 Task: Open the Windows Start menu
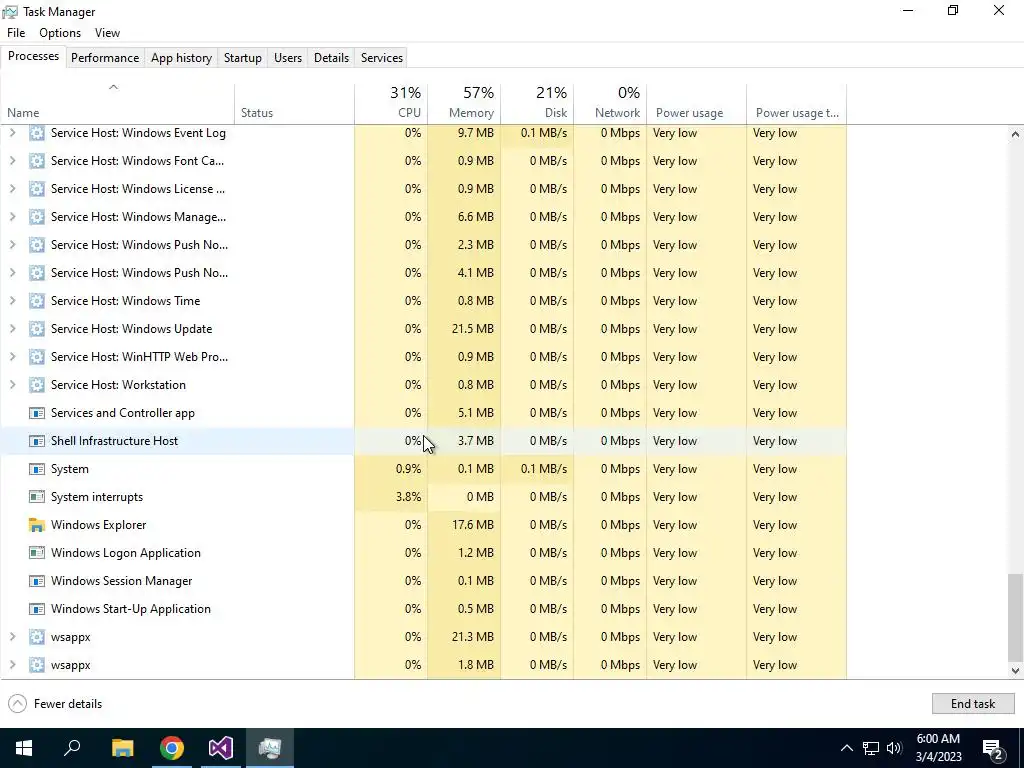24,748
